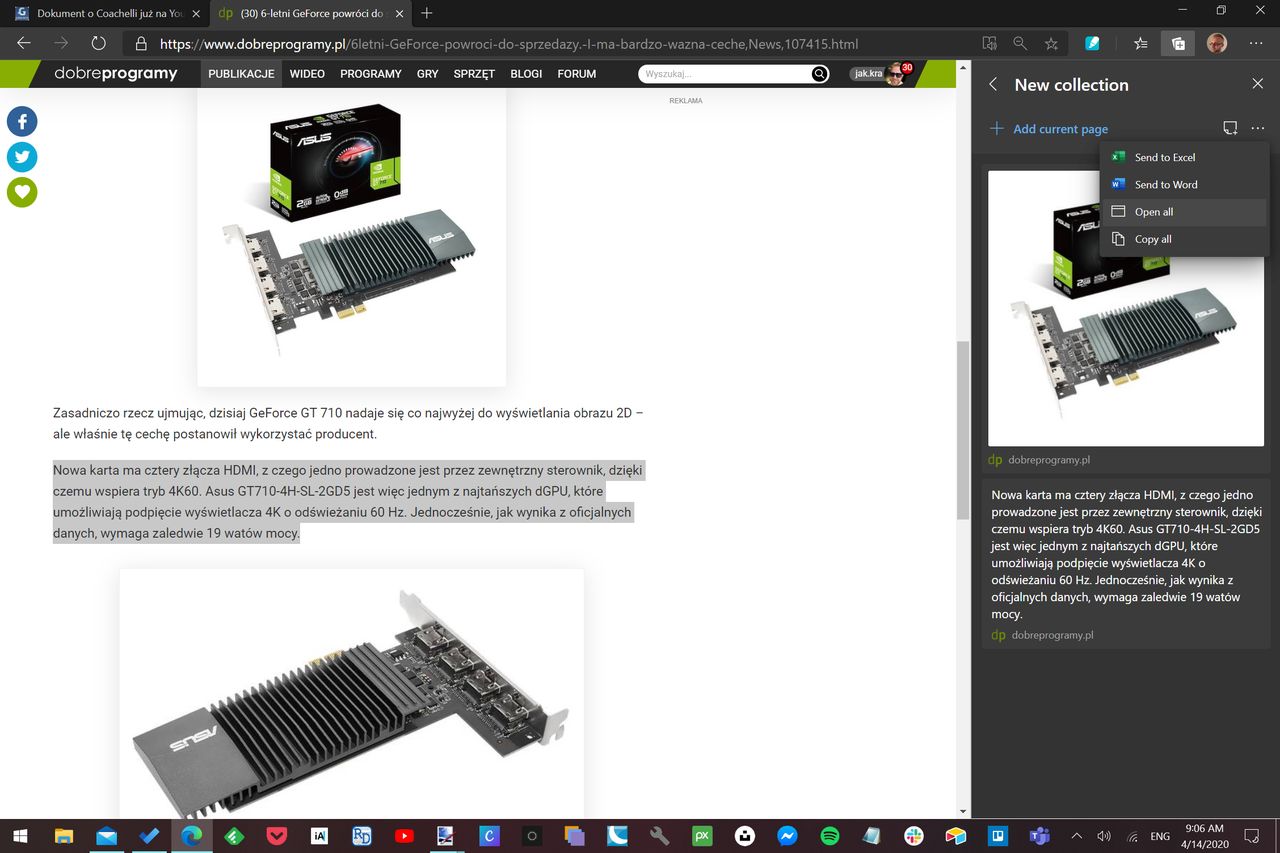The height and width of the screenshot is (853, 1280).
Task: Open the ASUS card image in the collection
Action: coord(1126,308)
